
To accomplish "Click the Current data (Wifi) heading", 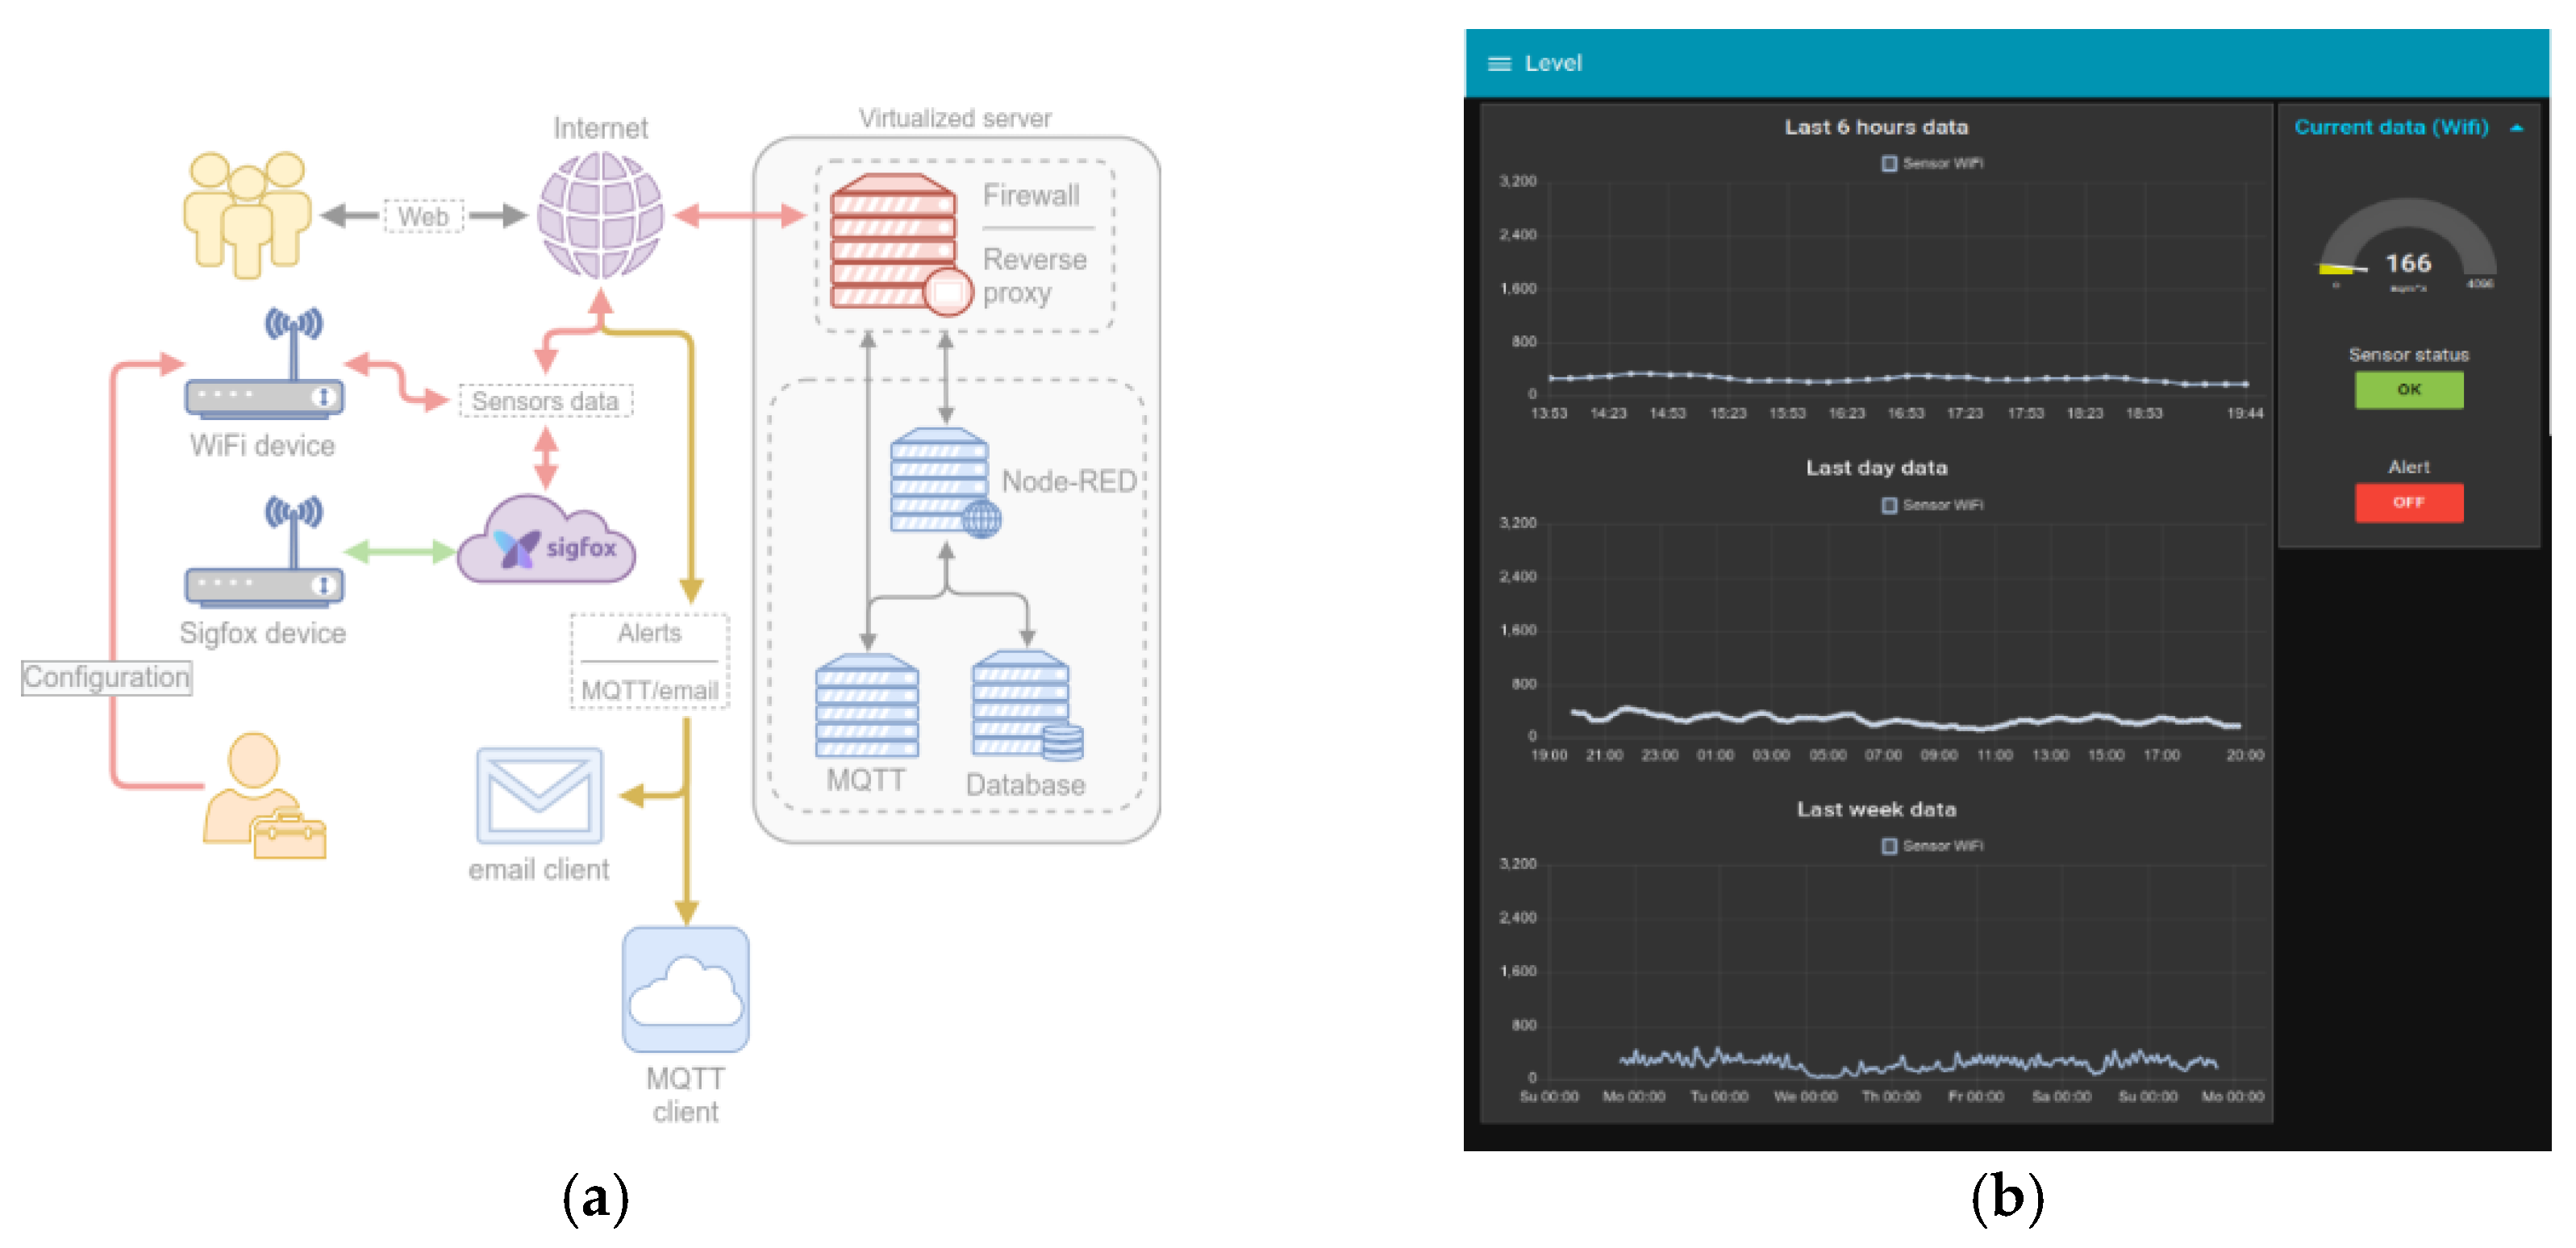I will click(2390, 127).
